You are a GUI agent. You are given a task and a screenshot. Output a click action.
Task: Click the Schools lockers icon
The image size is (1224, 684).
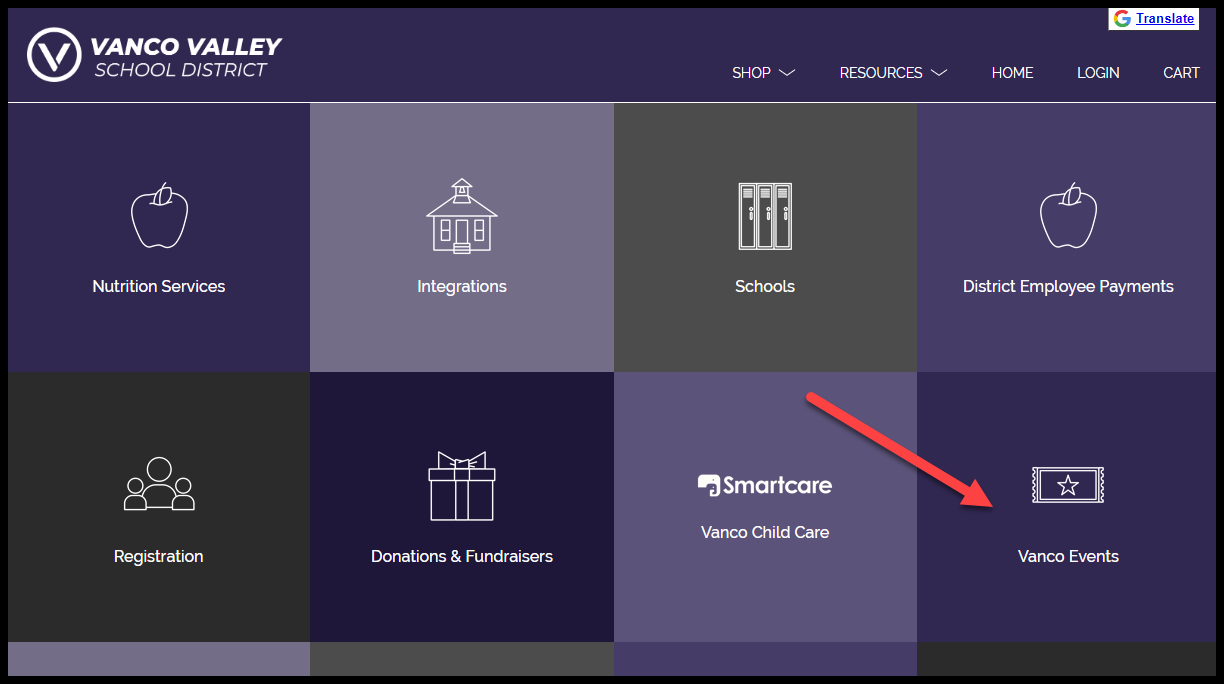765,215
